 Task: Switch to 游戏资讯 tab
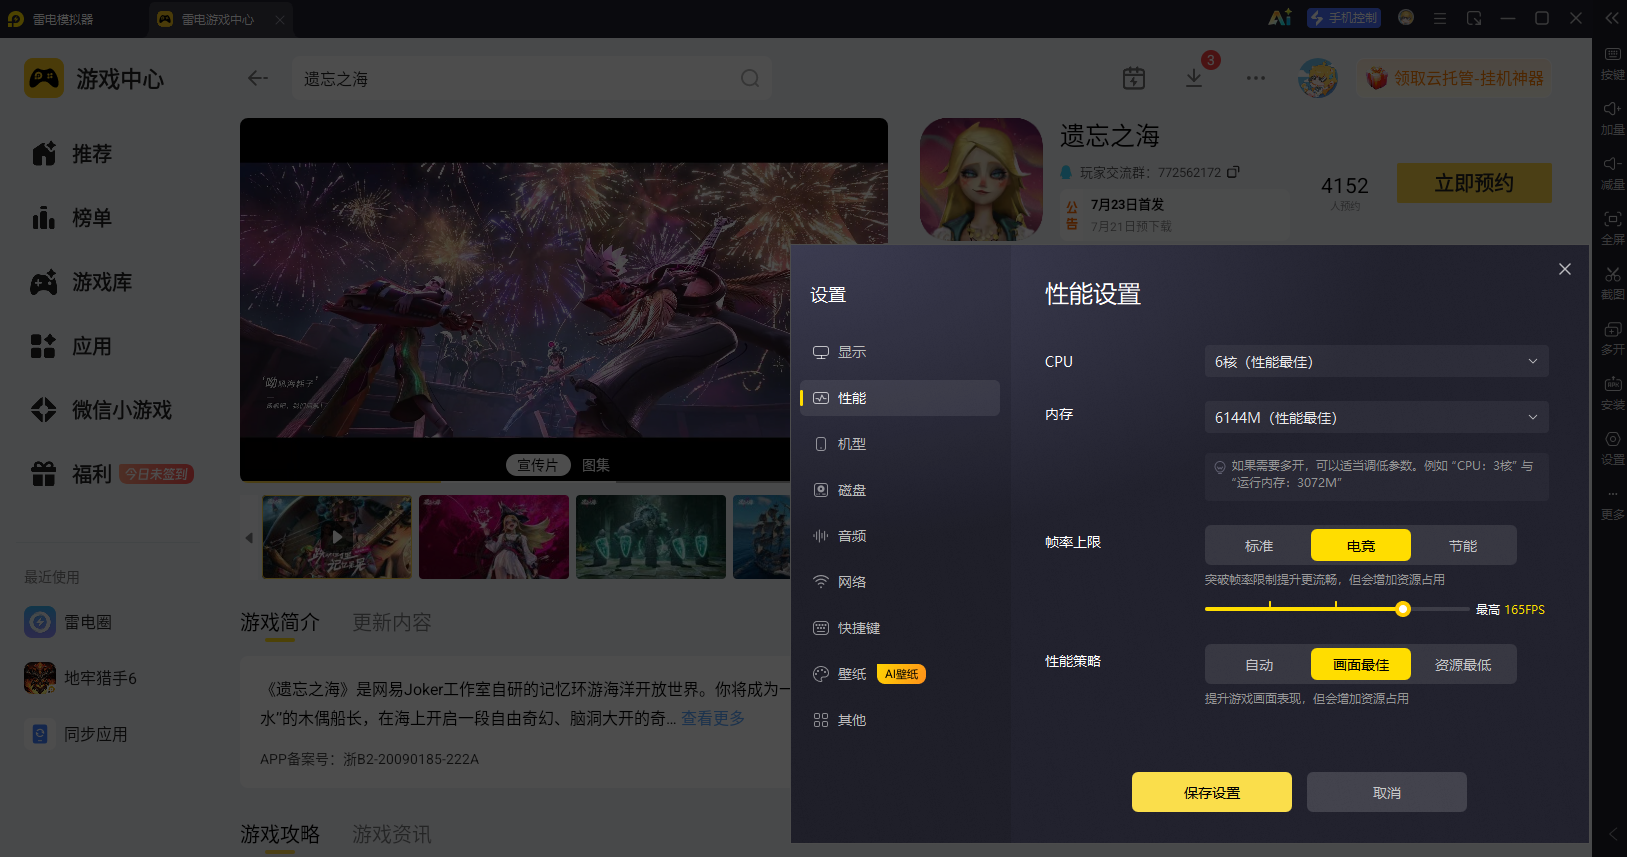pos(392,834)
